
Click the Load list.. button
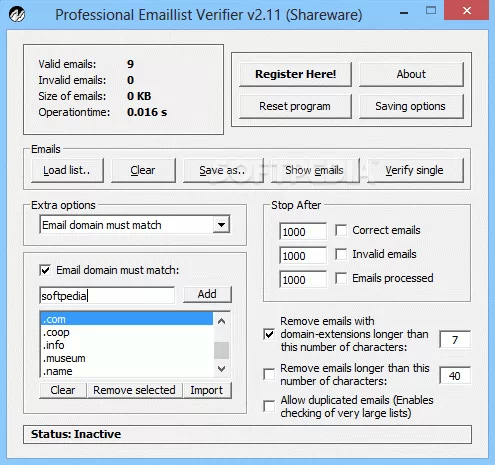click(67, 170)
